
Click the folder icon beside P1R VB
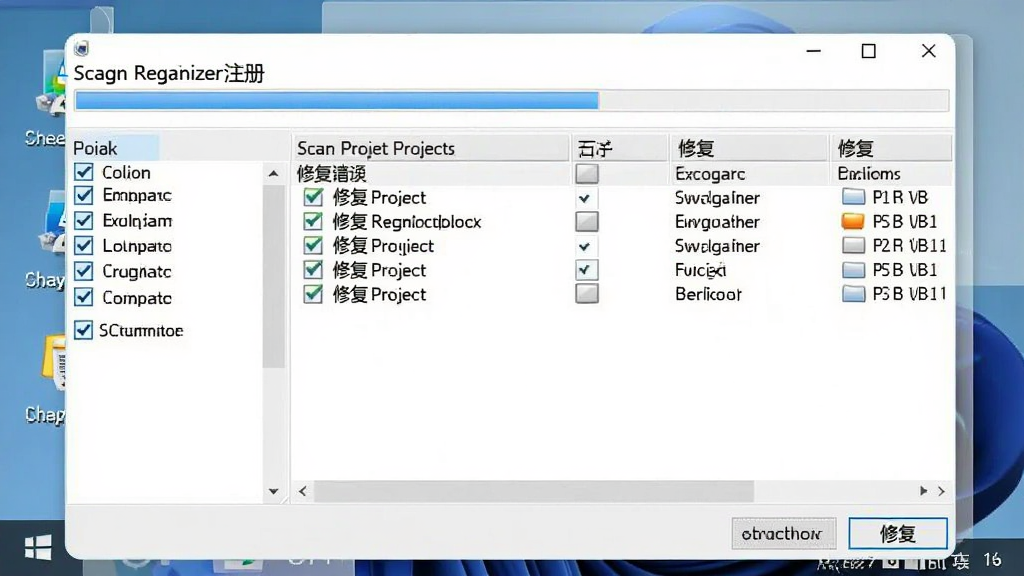click(853, 197)
